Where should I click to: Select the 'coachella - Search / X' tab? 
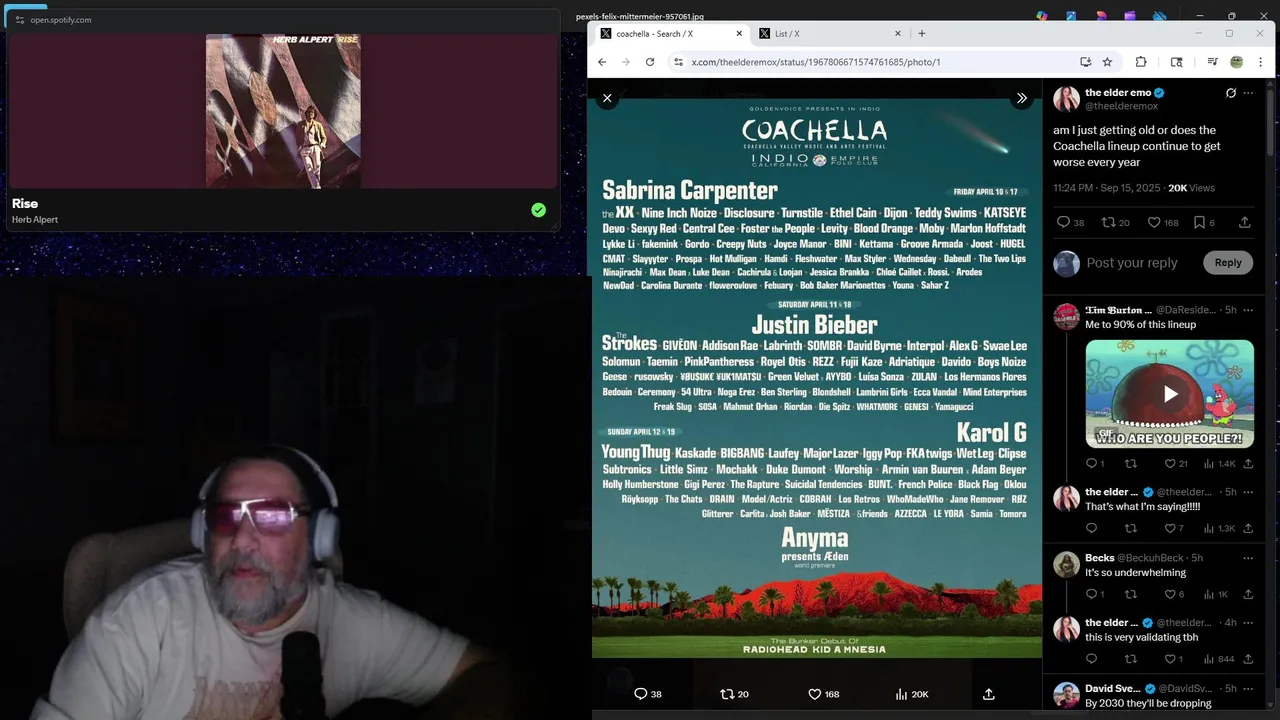(670, 34)
